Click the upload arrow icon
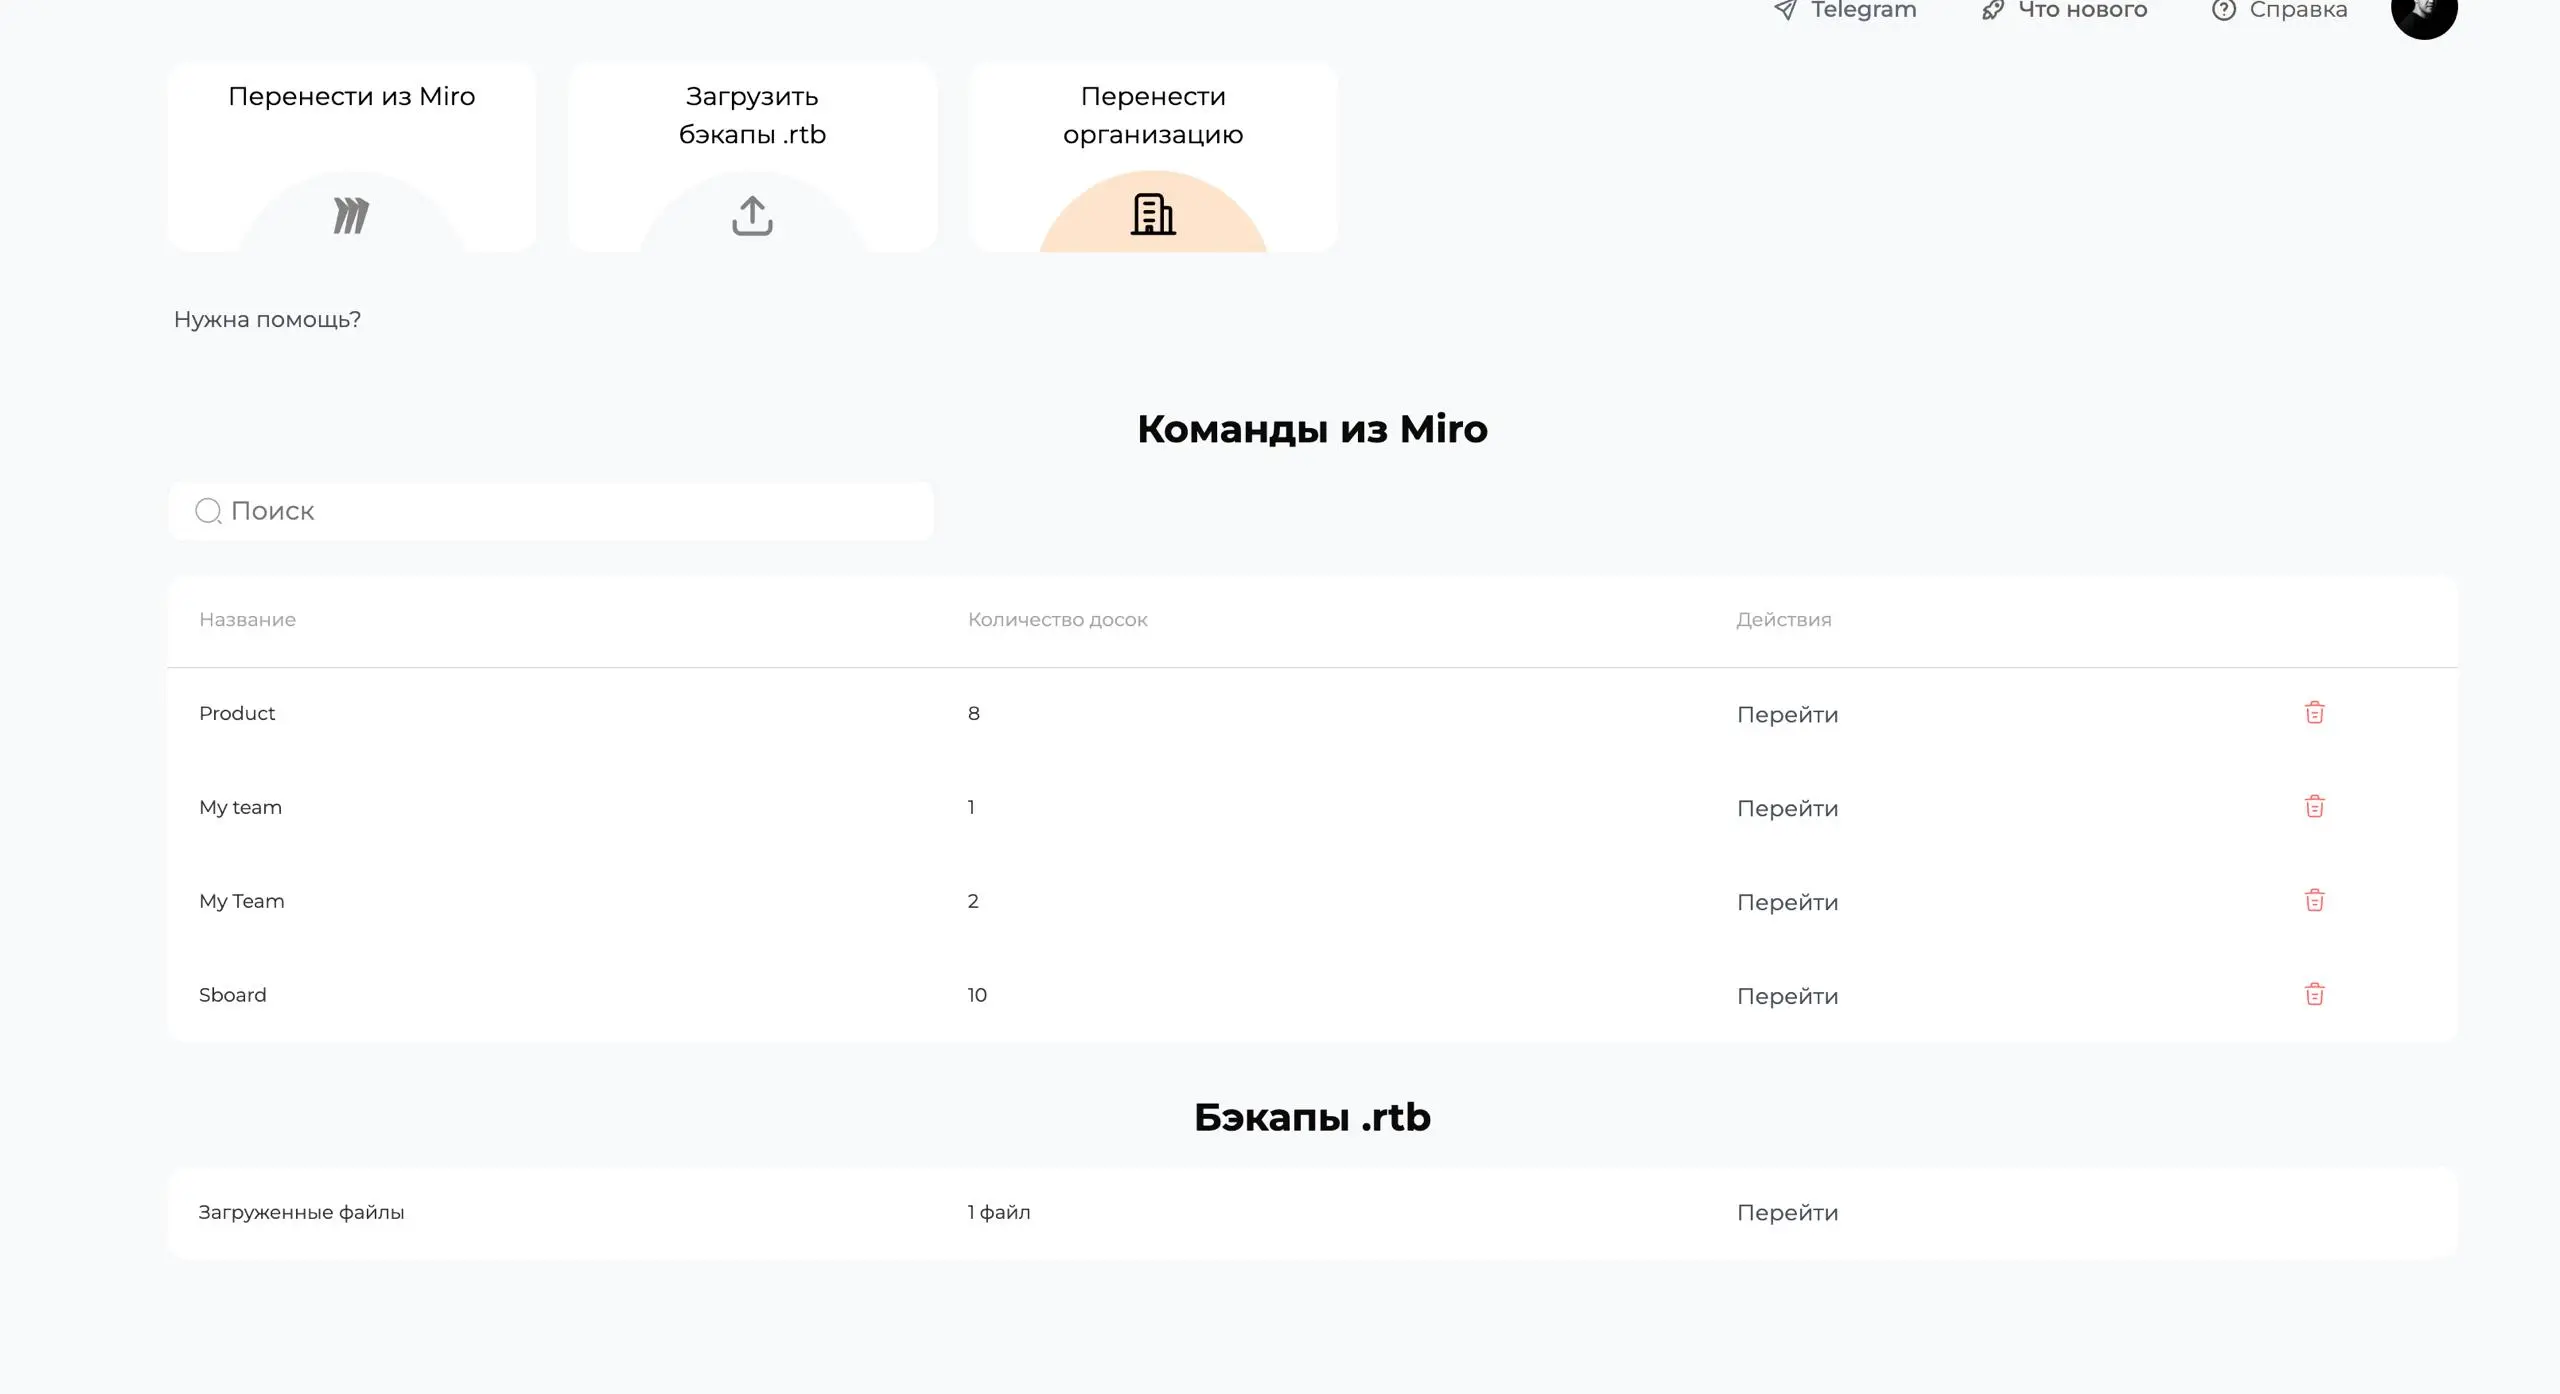The height and width of the screenshot is (1394, 2560). pos(752,215)
